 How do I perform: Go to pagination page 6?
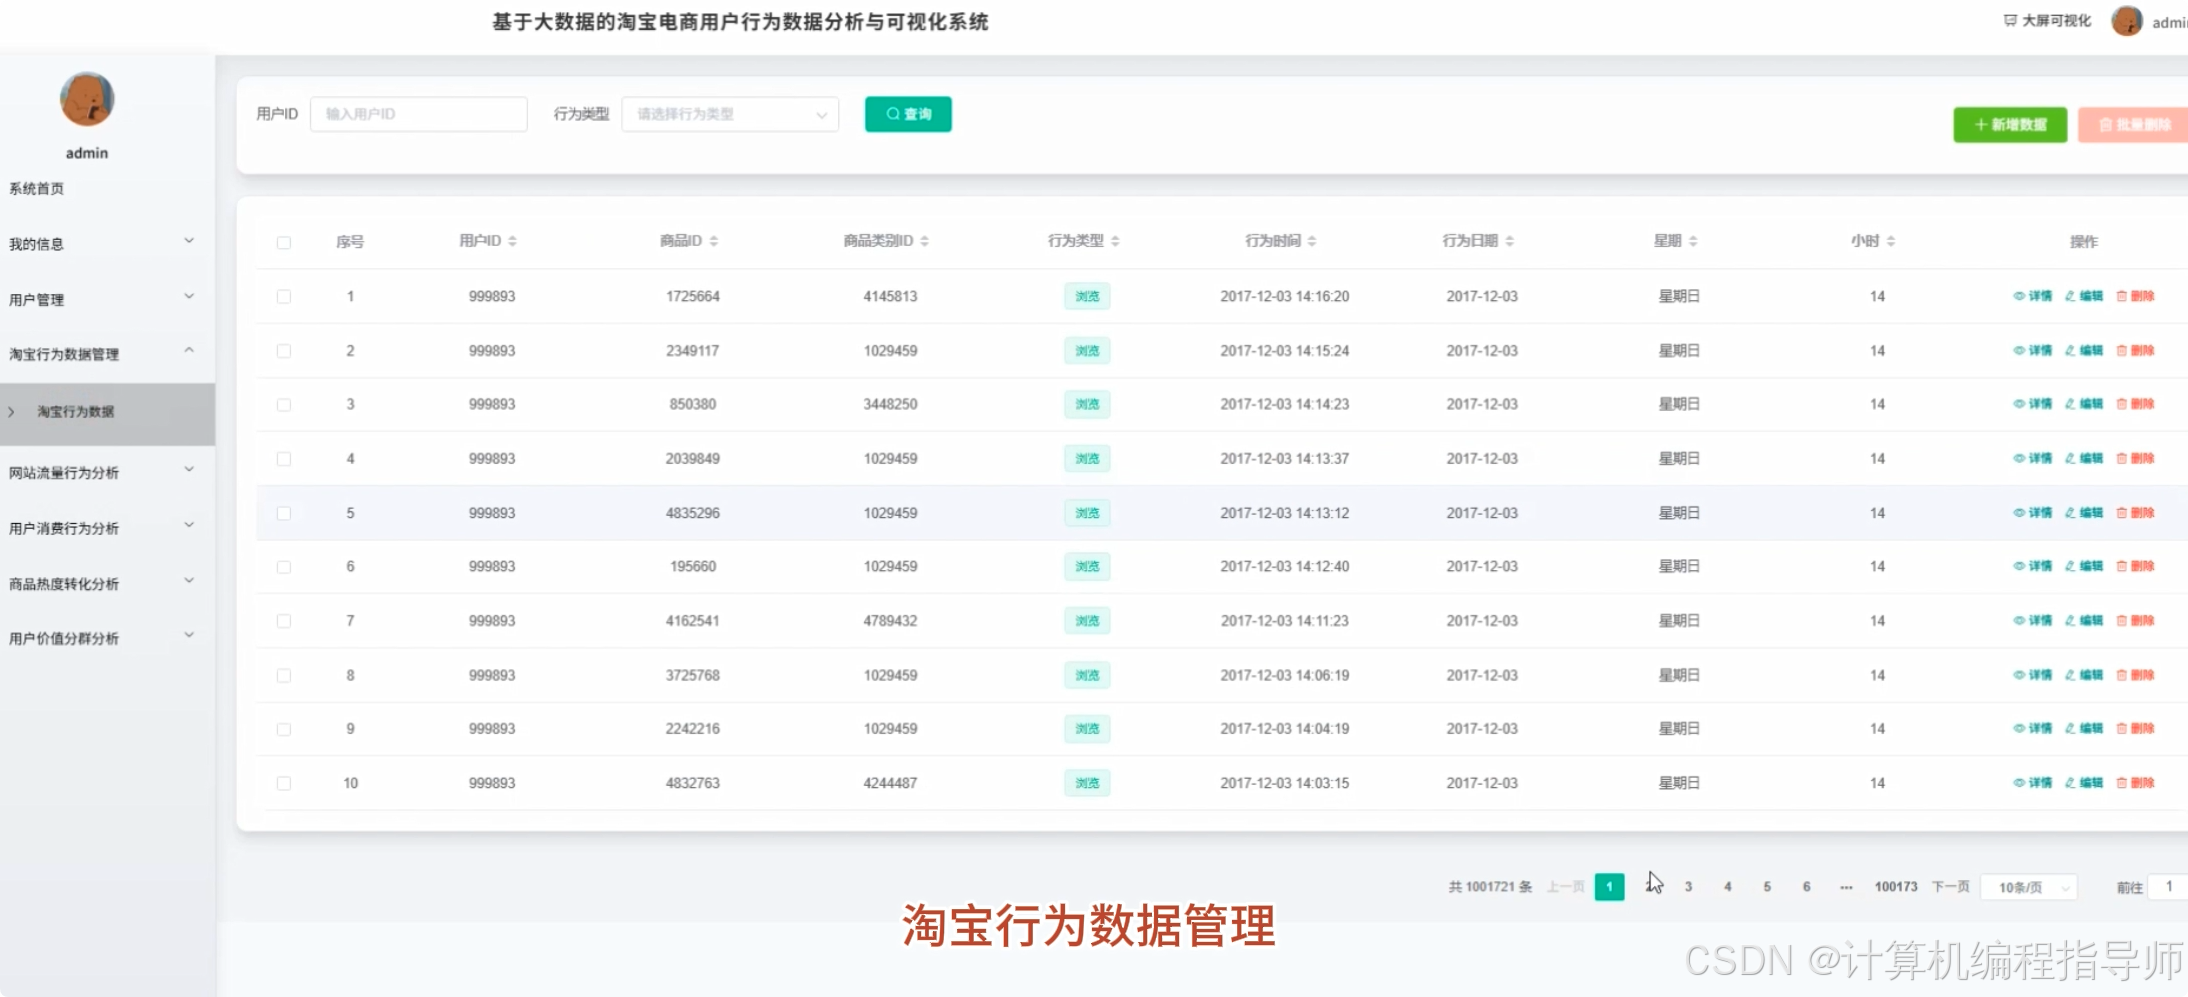pos(1806,886)
